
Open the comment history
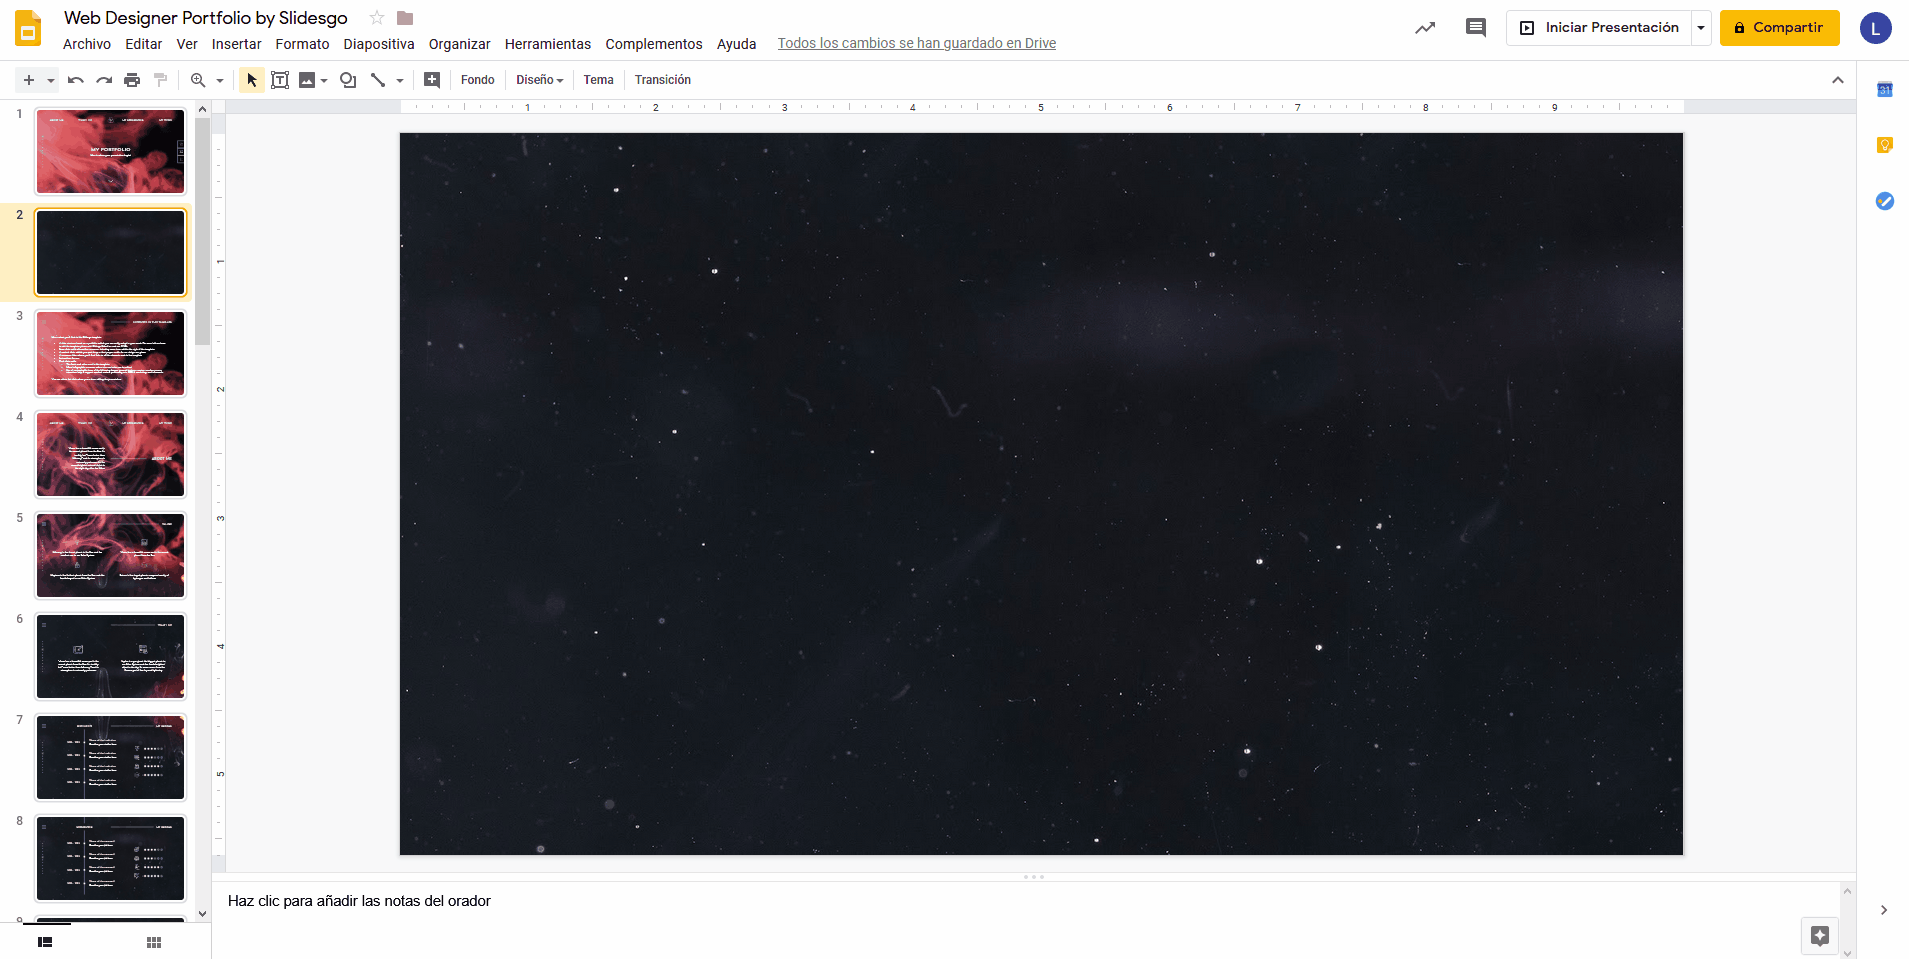point(1476,28)
